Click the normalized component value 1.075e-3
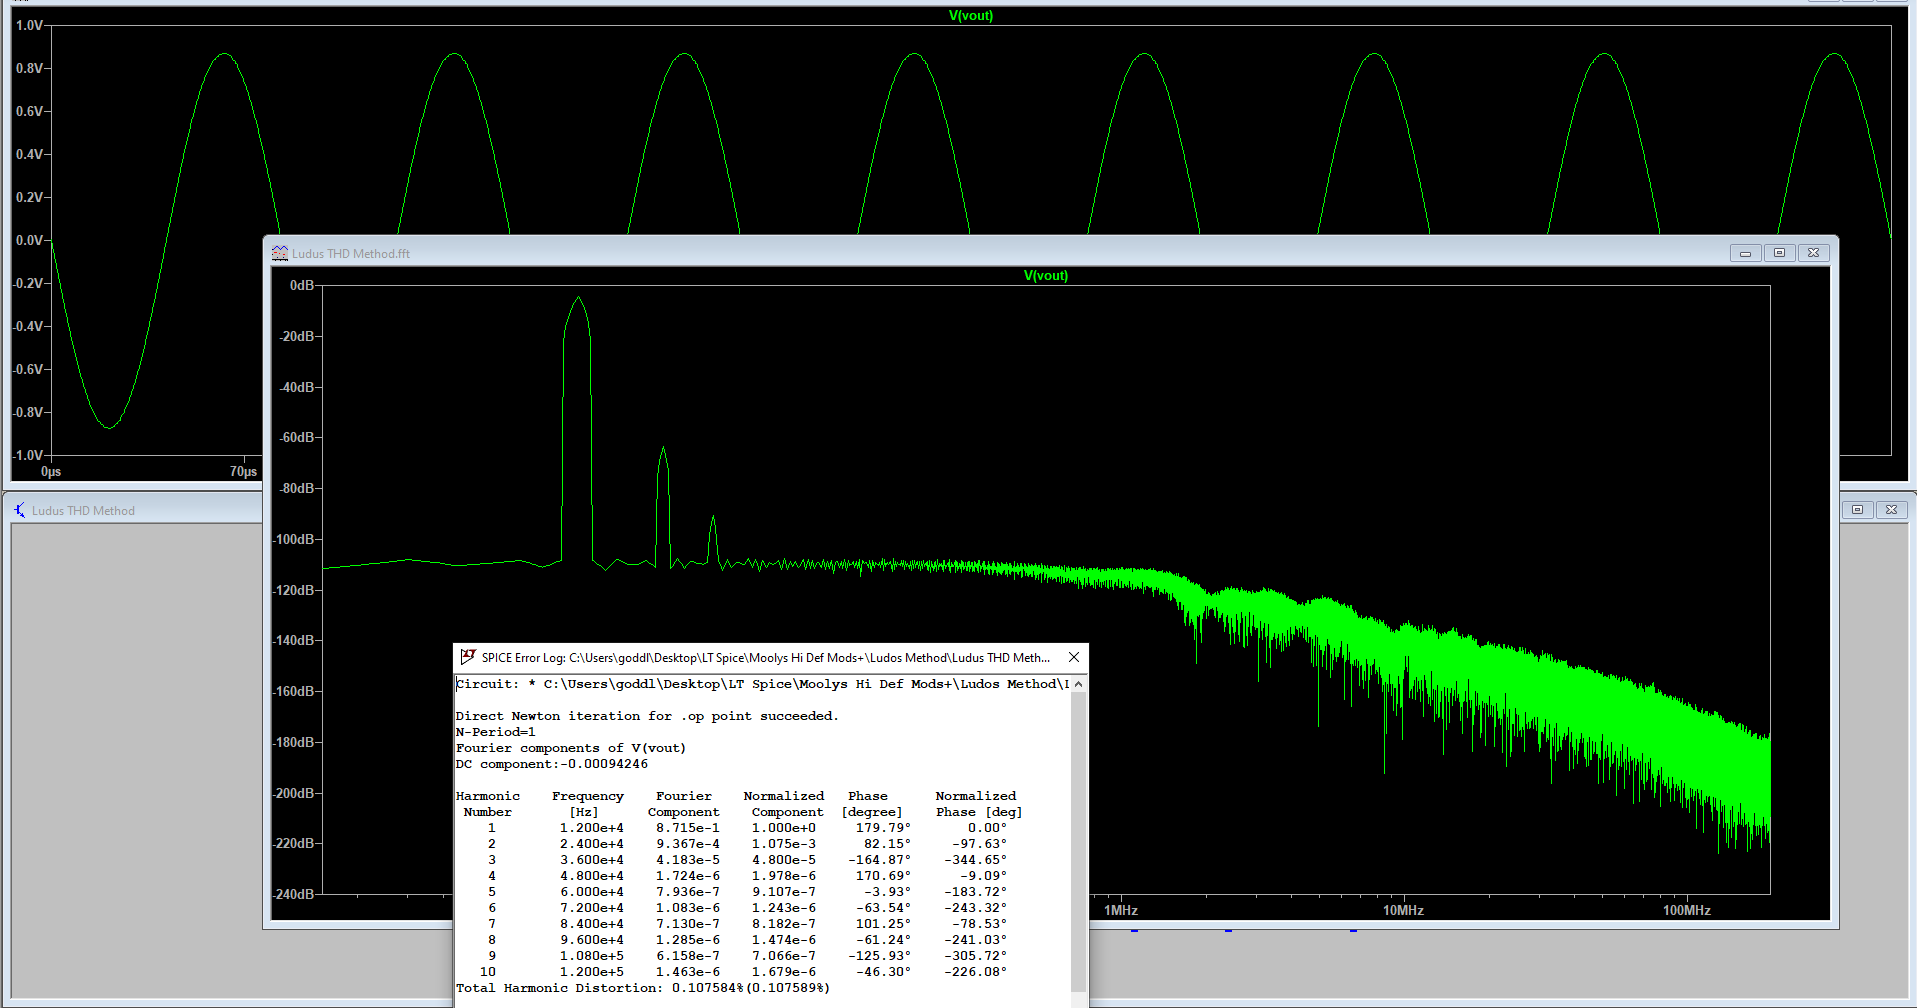This screenshot has height=1008, width=1917. [783, 844]
